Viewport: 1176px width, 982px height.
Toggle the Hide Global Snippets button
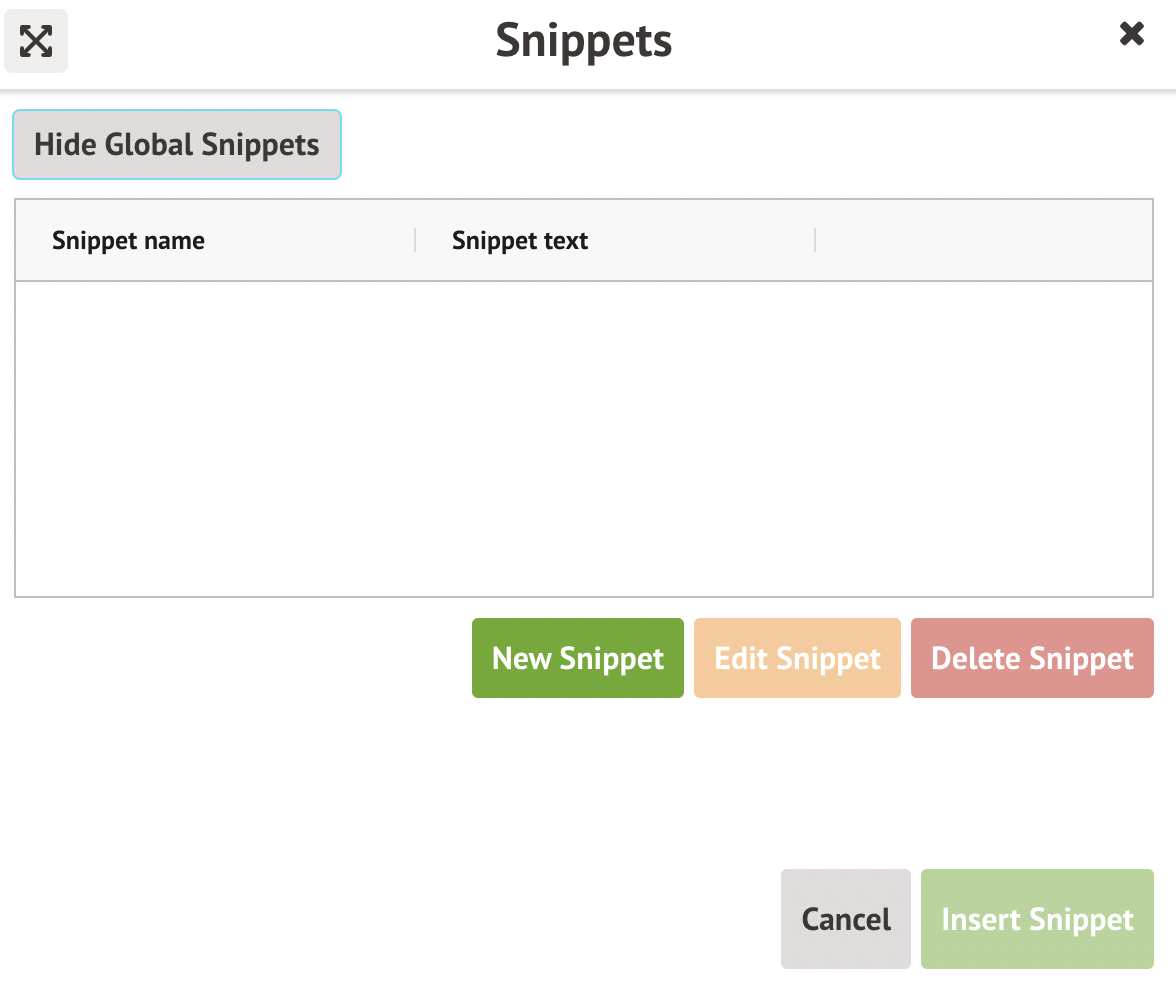(177, 145)
